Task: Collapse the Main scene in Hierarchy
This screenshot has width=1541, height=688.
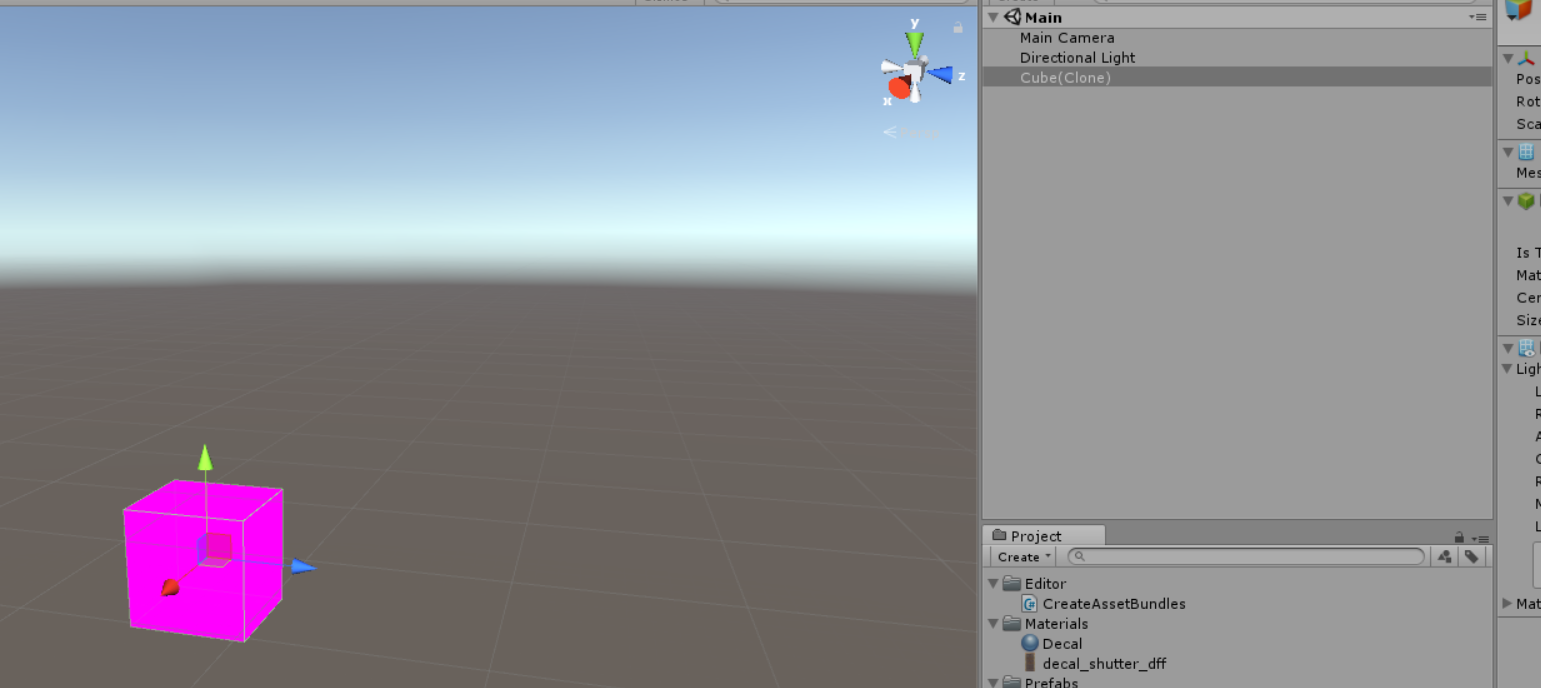Action: 993,17
